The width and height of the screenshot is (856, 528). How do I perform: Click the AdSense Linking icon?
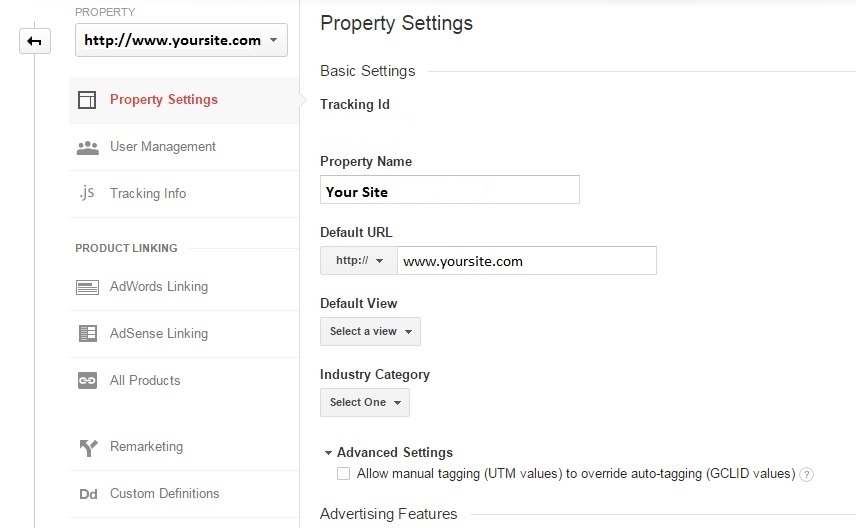click(x=87, y=334)
